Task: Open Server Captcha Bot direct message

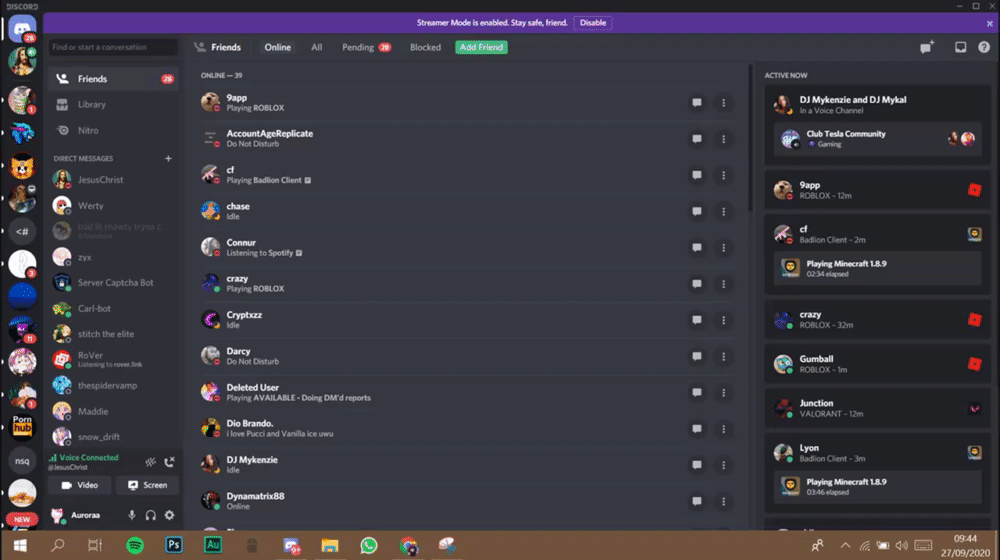Action: point(114,283)
